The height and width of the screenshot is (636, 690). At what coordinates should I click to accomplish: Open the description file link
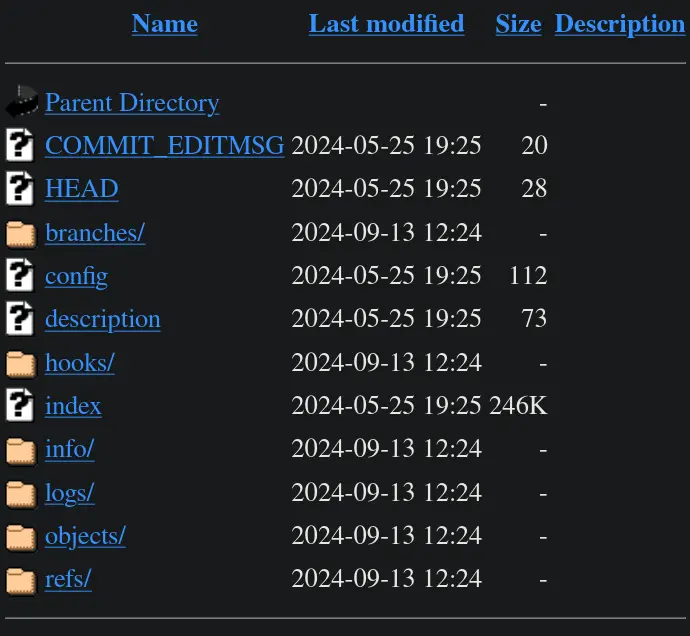tap(103, 319)
